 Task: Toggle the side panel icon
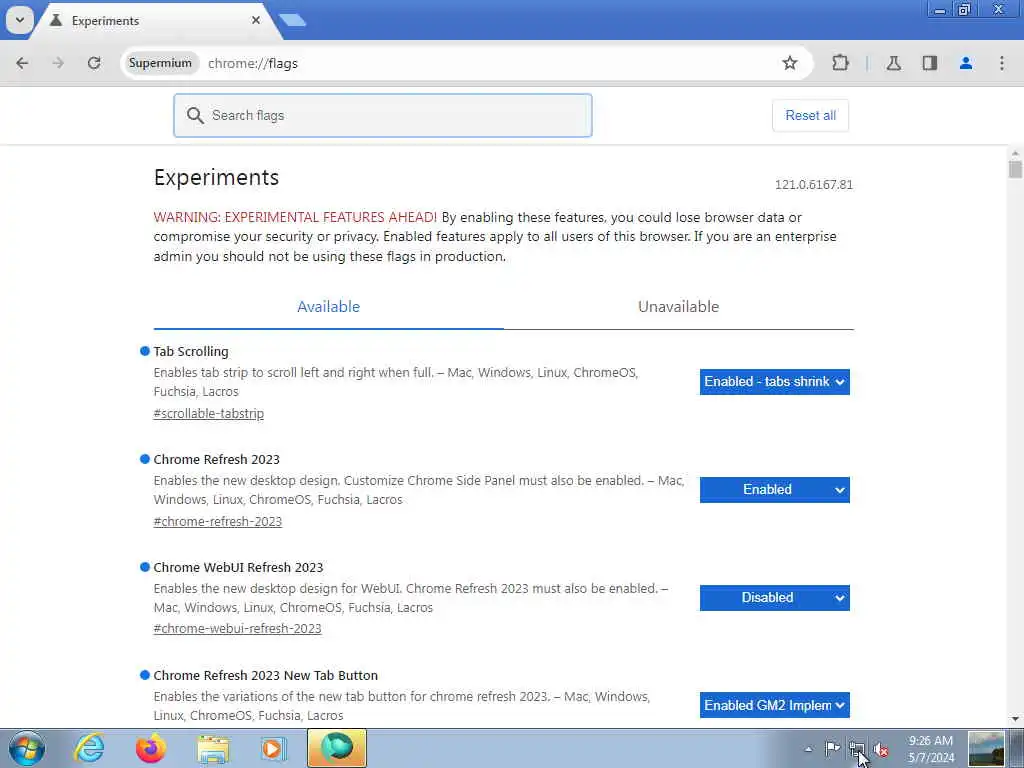point(929,63)
